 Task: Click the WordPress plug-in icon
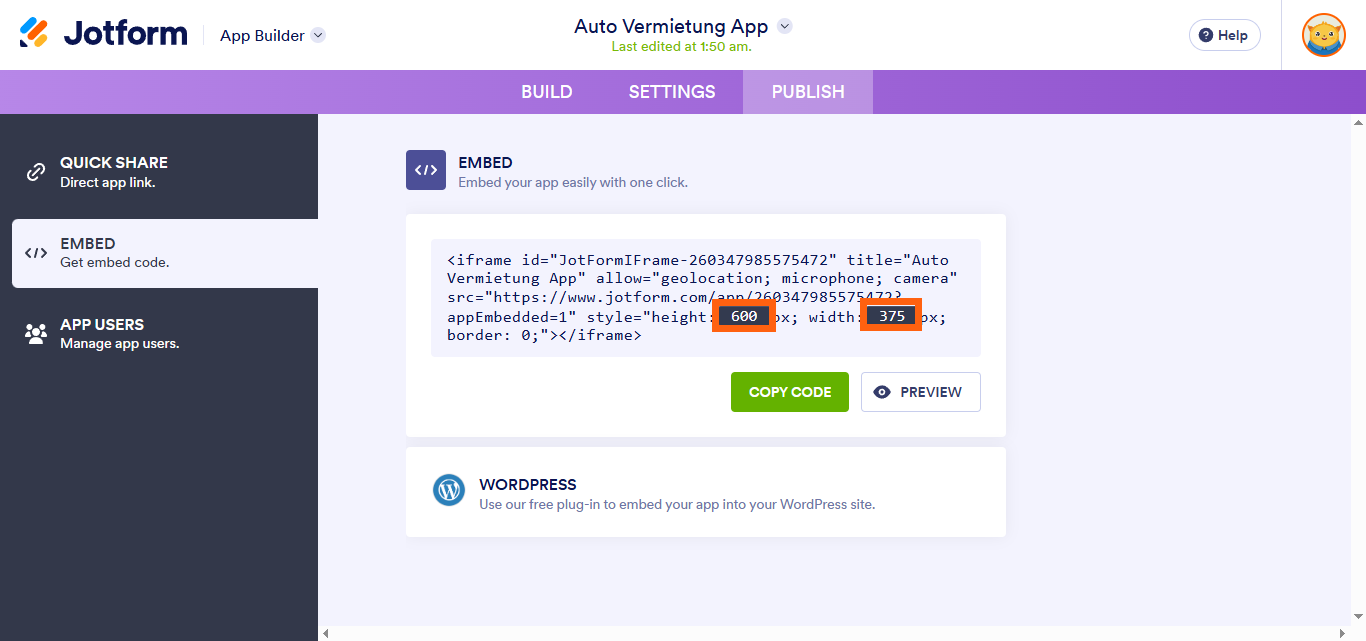449,490
